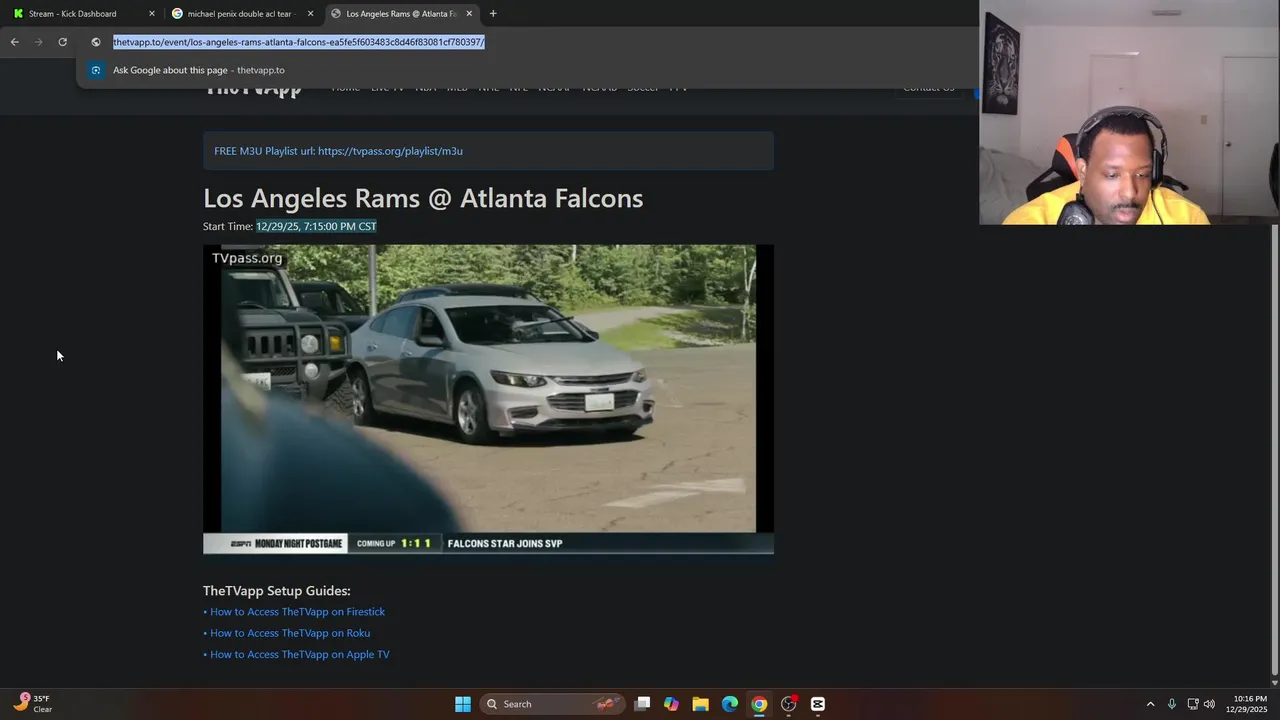The image size is (1280, 720).
Task: Close the Stream - Kick Dashboard tab
Action: [152, 14]
